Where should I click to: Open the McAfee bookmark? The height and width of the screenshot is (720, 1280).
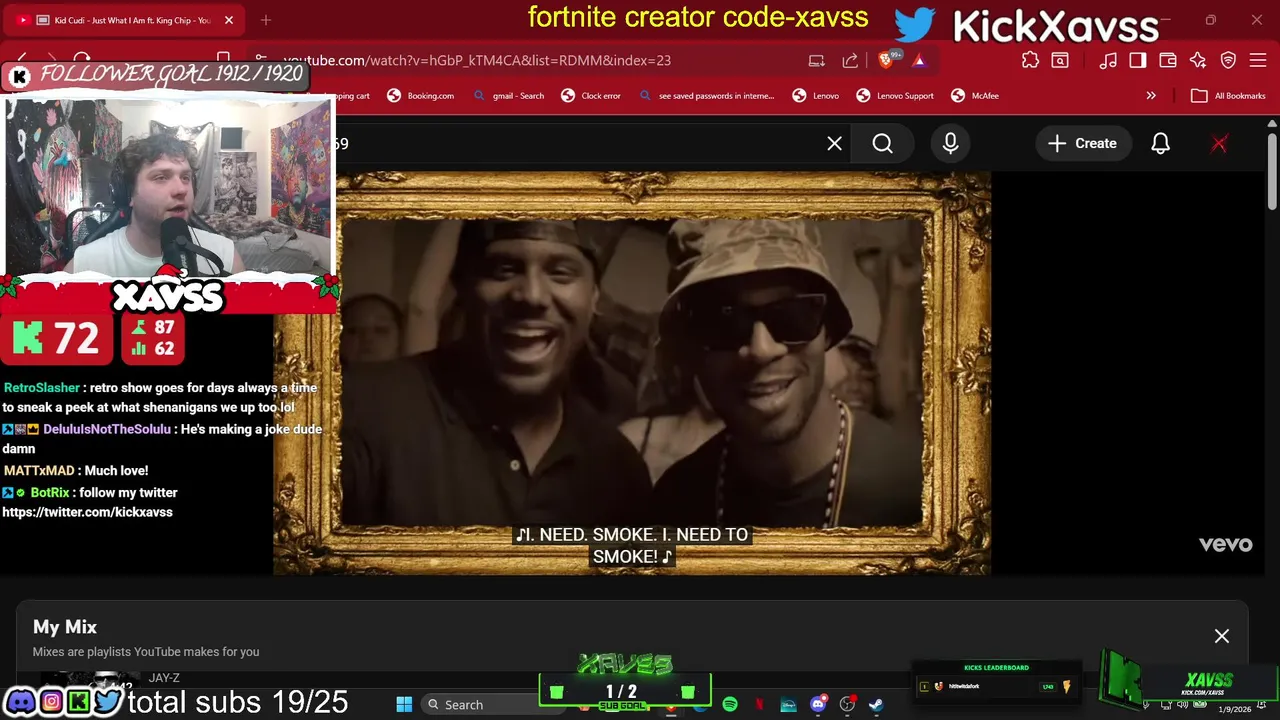975,96
